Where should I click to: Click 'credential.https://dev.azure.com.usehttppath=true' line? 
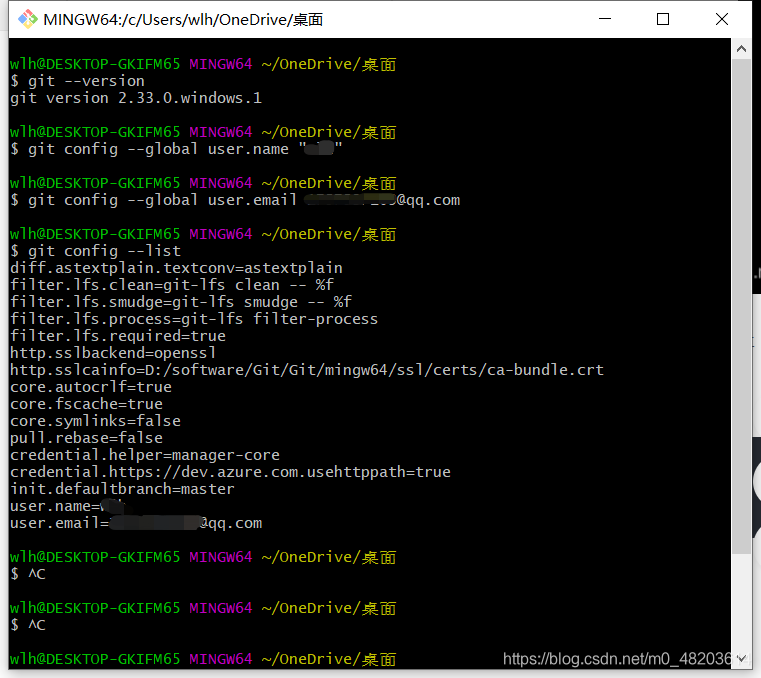click(230, 472)
